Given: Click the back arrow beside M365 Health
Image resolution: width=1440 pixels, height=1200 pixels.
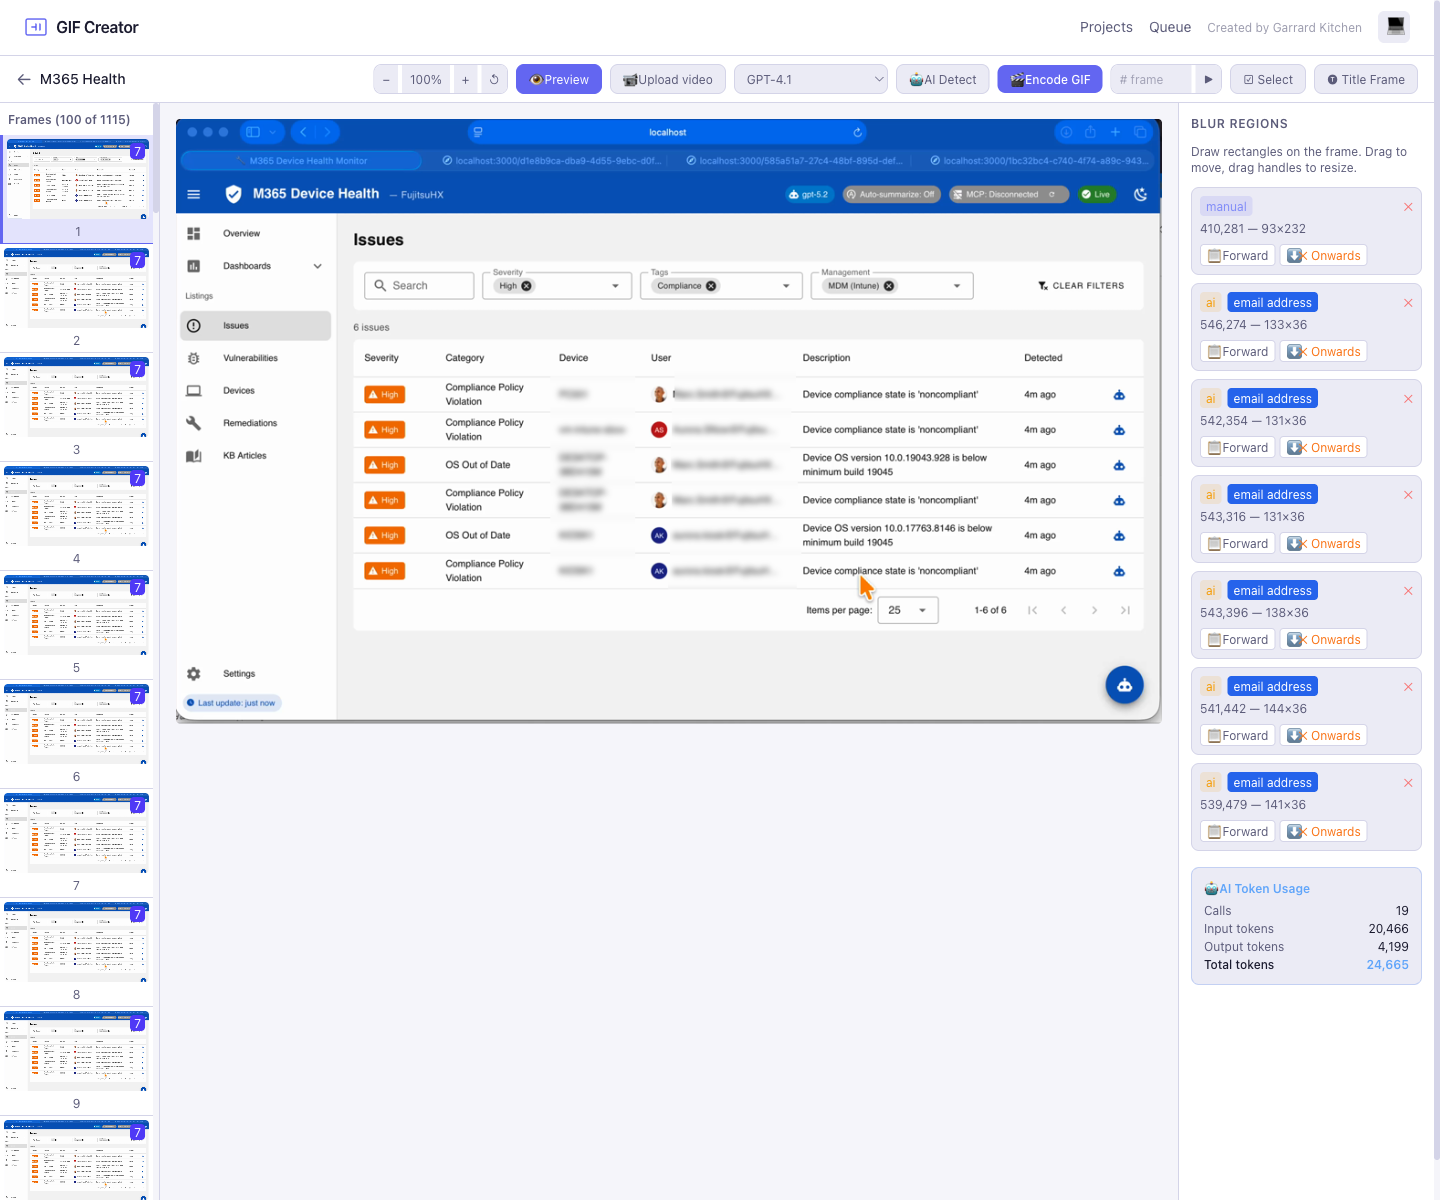Looking at the screenshot, I should [23, 79].
